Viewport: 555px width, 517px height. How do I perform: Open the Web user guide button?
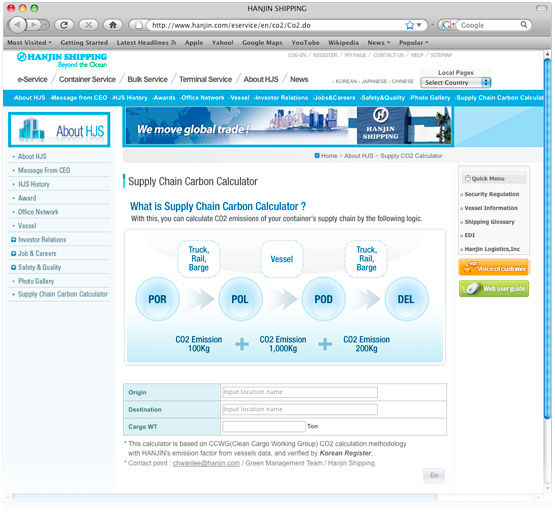click(494, 289)
